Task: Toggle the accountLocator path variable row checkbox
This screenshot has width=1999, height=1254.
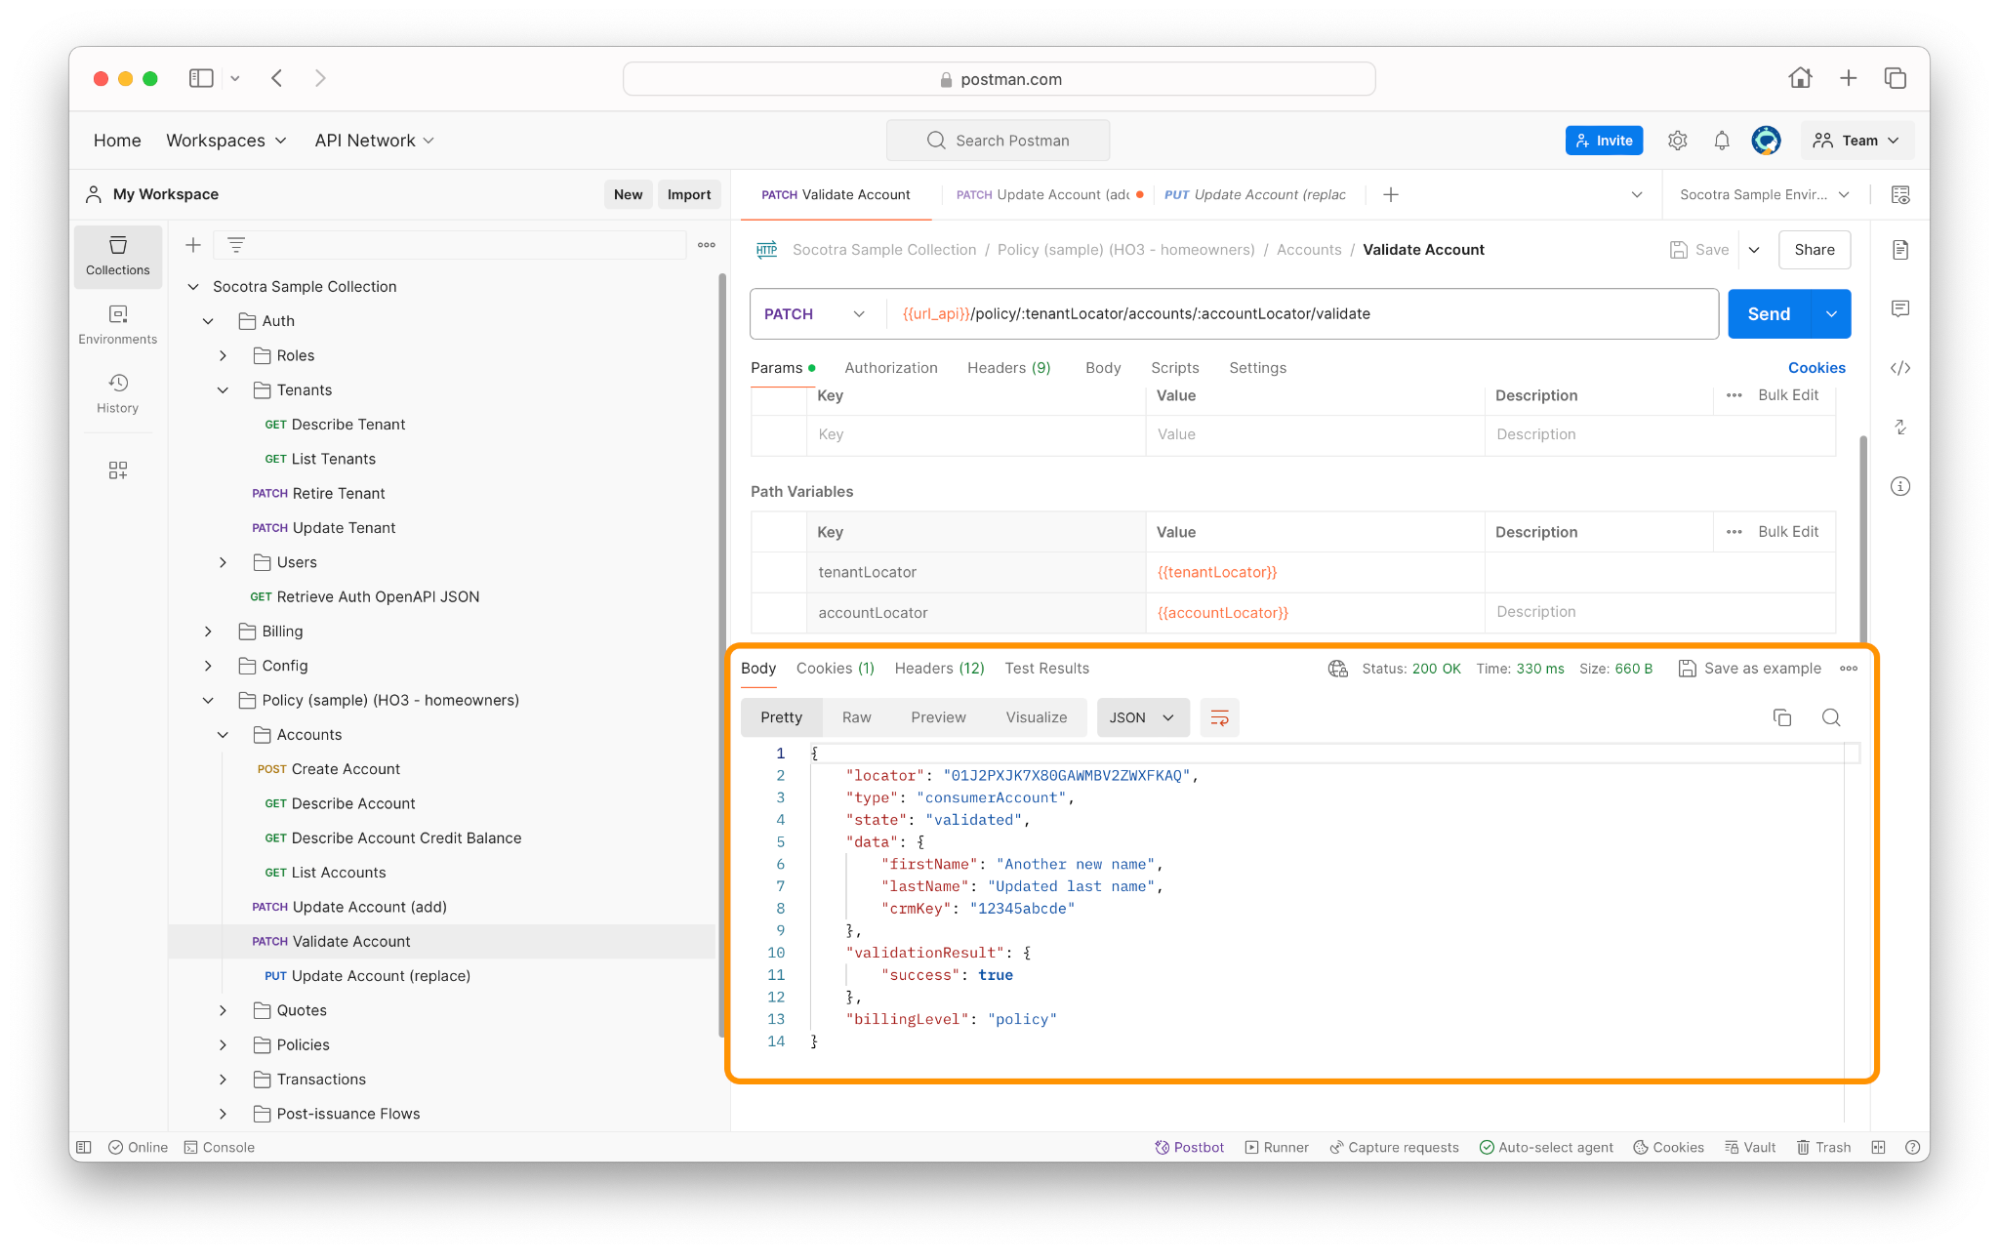Action: point(778,612)
